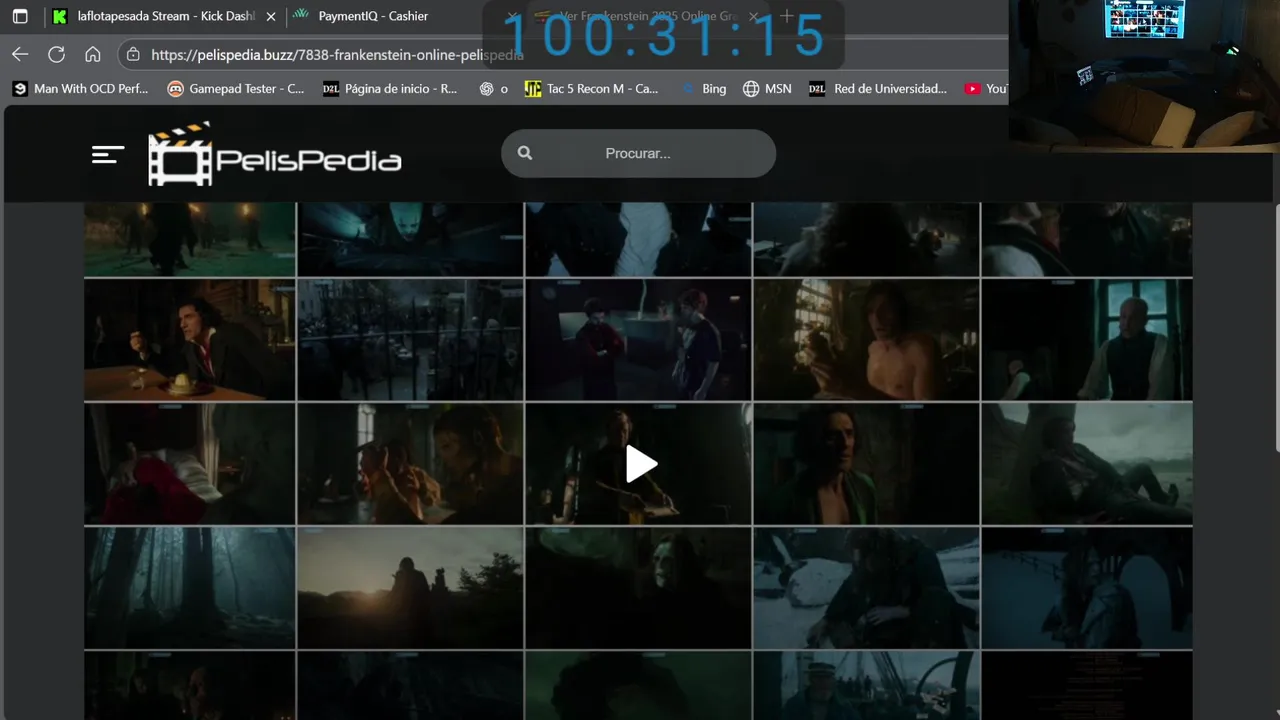
Task: Open the ChatGPT bookmark labeled o
Action: click(x=493, y=88)
